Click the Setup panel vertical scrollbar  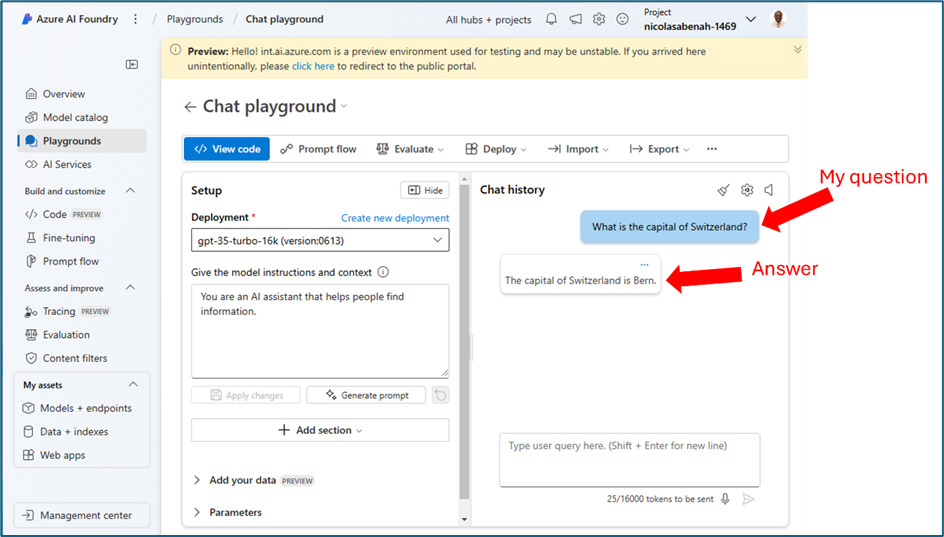tap(464, 342)
